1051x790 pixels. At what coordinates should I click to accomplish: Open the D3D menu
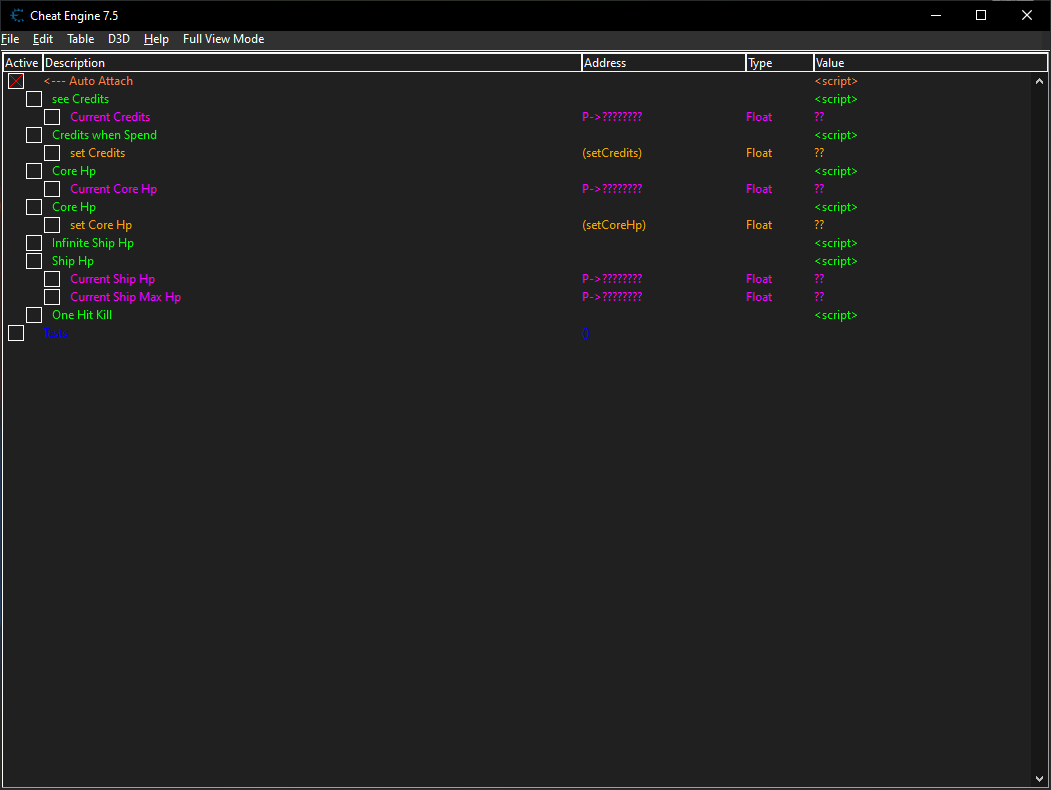tap(119, 39)
